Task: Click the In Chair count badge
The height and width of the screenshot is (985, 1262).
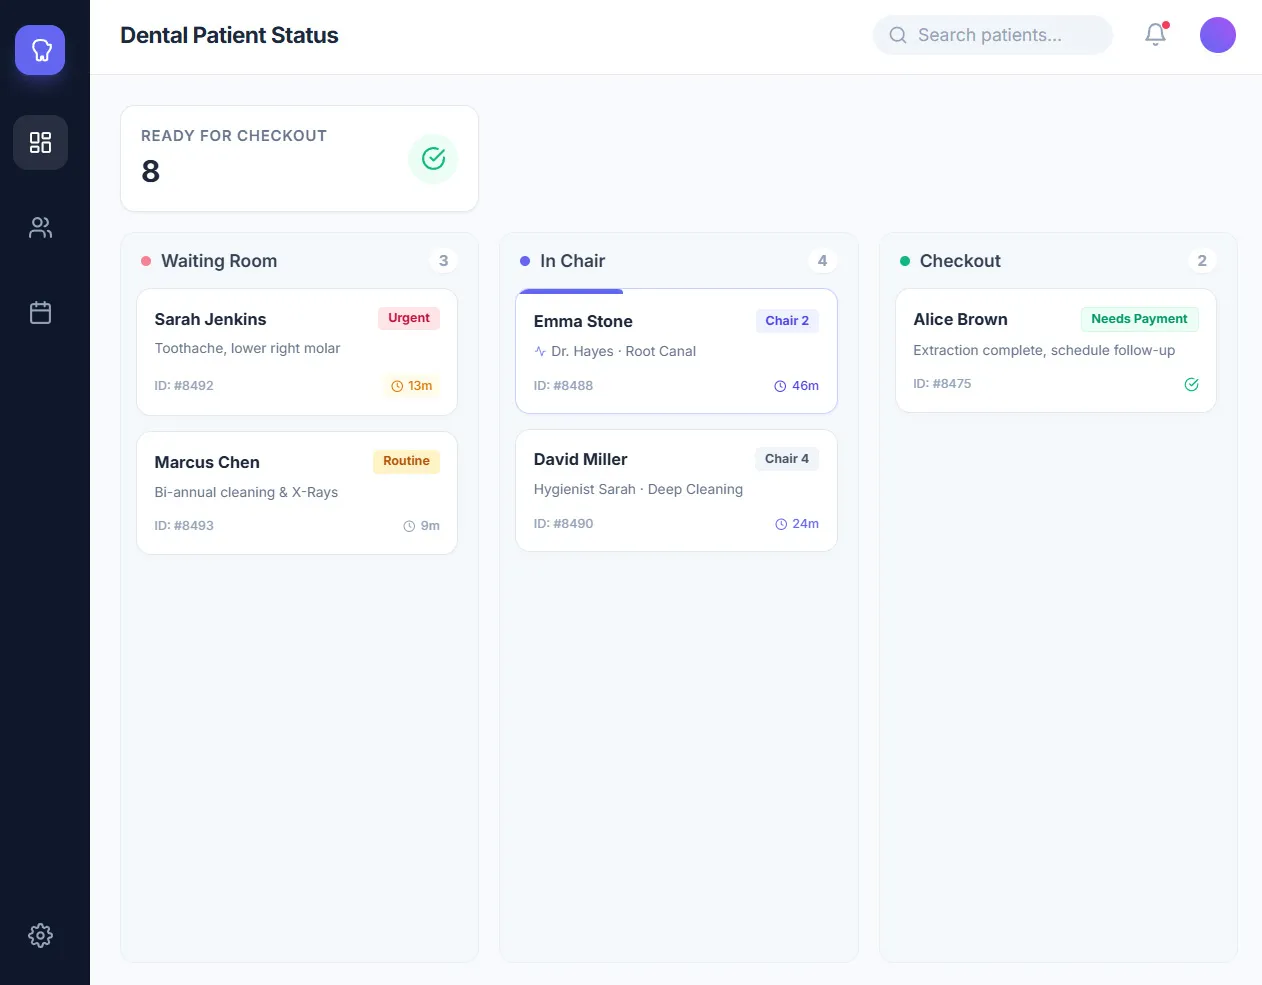Action: pyautogui.click(x=822, y=261)
